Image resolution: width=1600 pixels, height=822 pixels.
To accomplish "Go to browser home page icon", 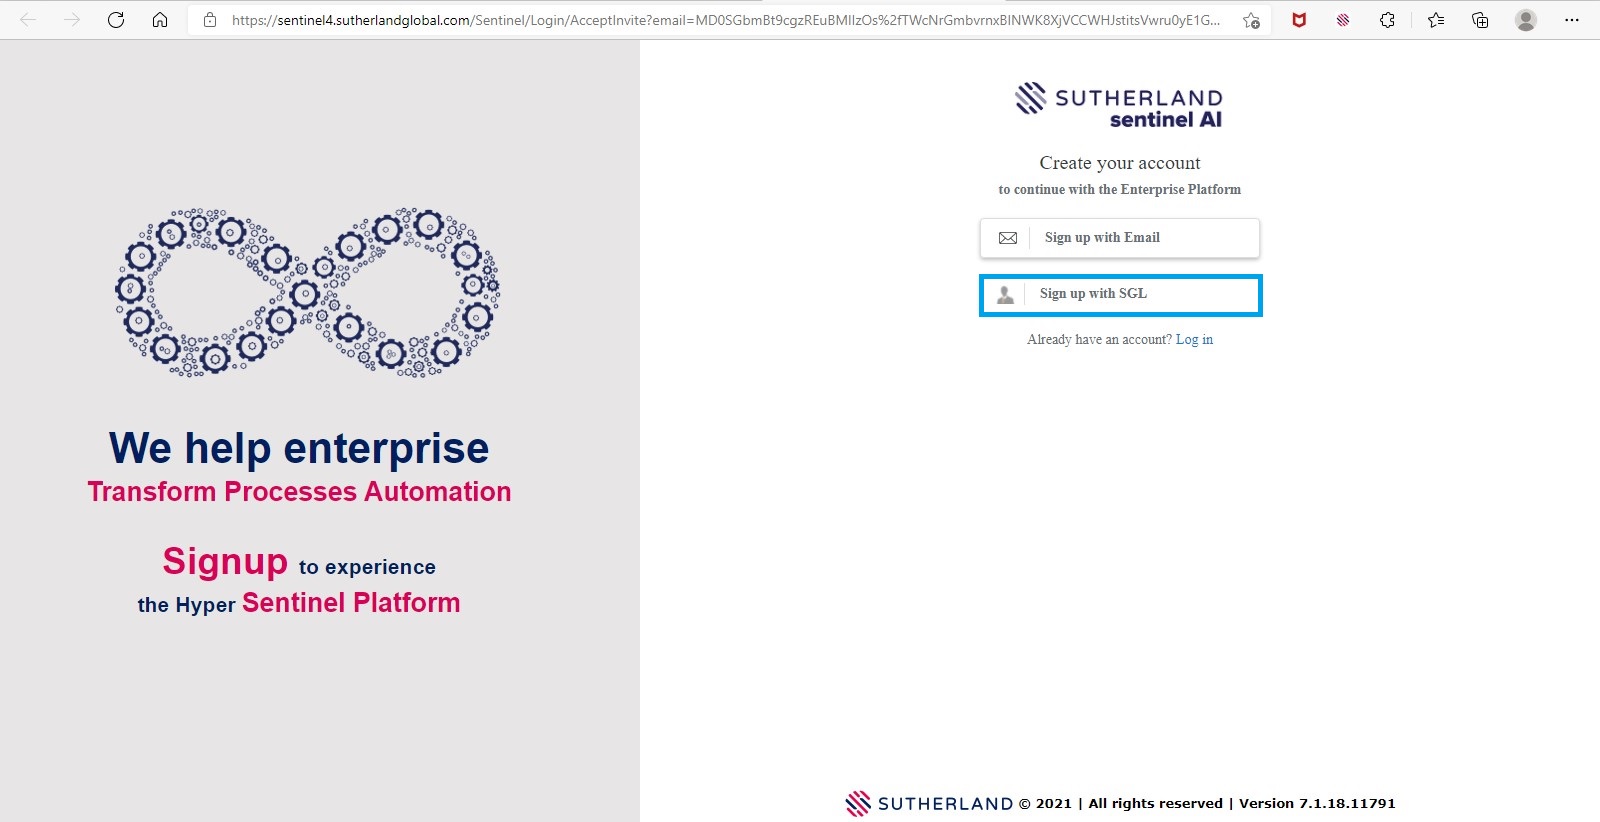I will point(160,20).
